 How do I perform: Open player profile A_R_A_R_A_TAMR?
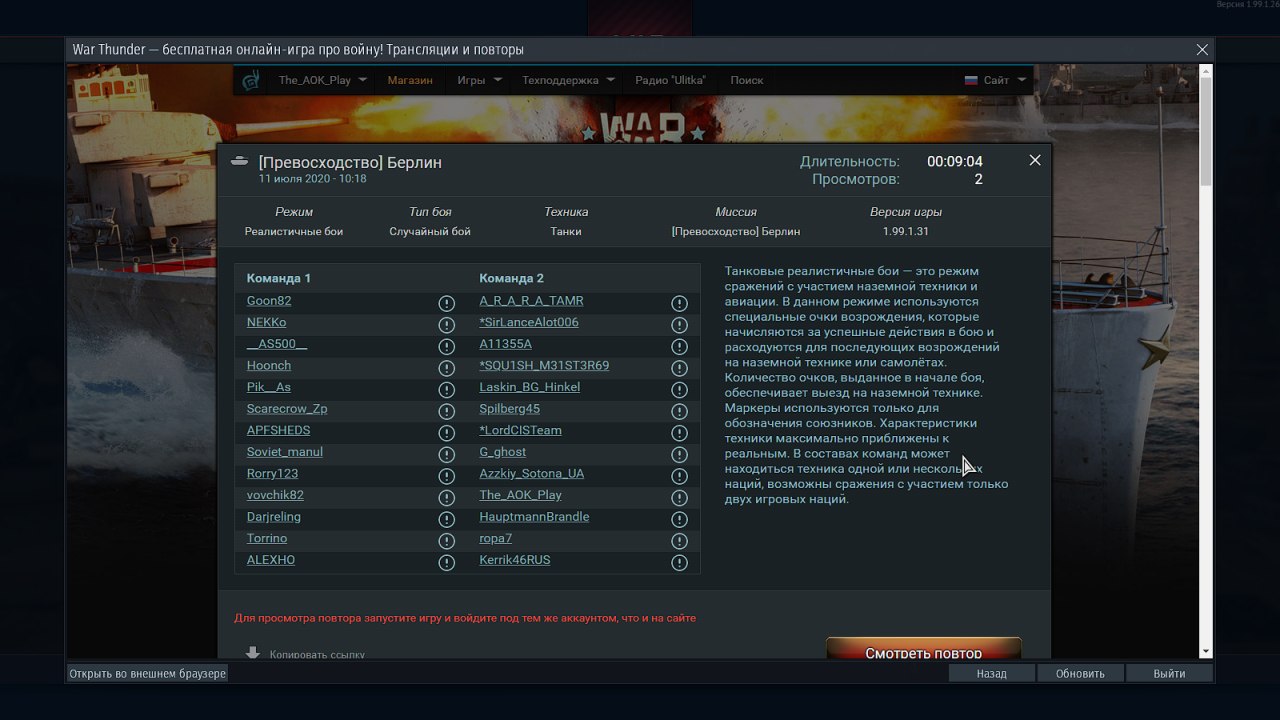pos(531,301)
